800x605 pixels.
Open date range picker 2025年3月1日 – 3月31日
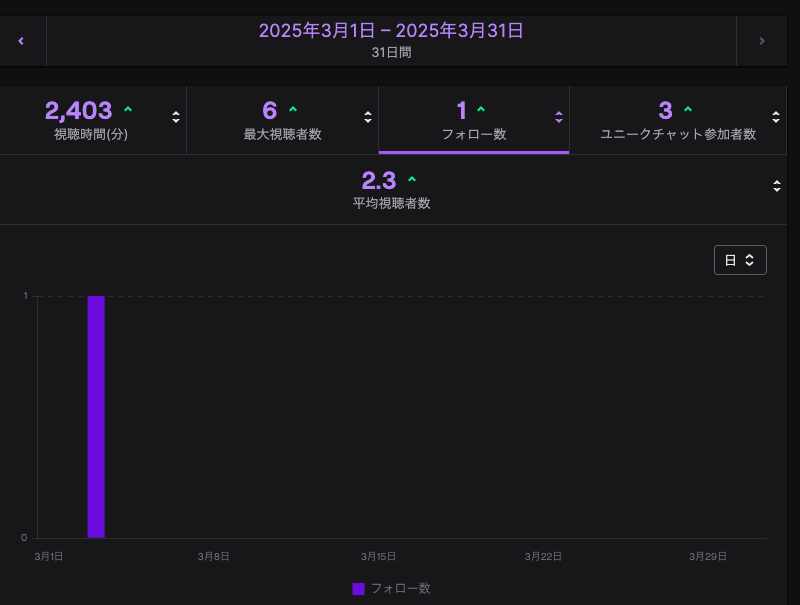[x=391, y=40]
